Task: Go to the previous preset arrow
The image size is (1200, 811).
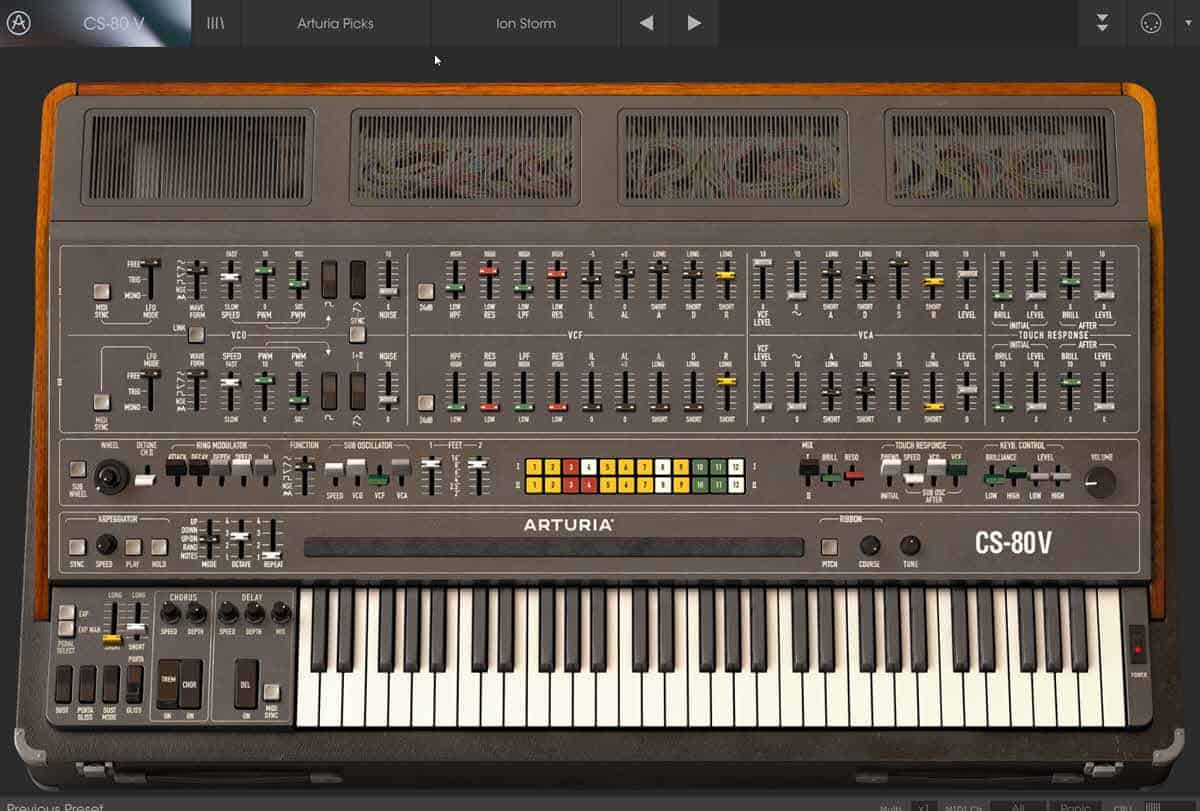Action: pos(646,23)
